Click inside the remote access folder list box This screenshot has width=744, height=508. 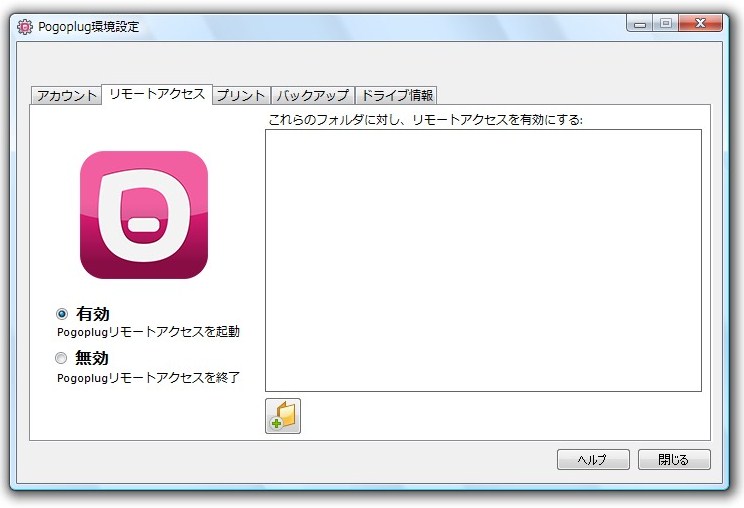pyautogui.click(x=483, y=260)
